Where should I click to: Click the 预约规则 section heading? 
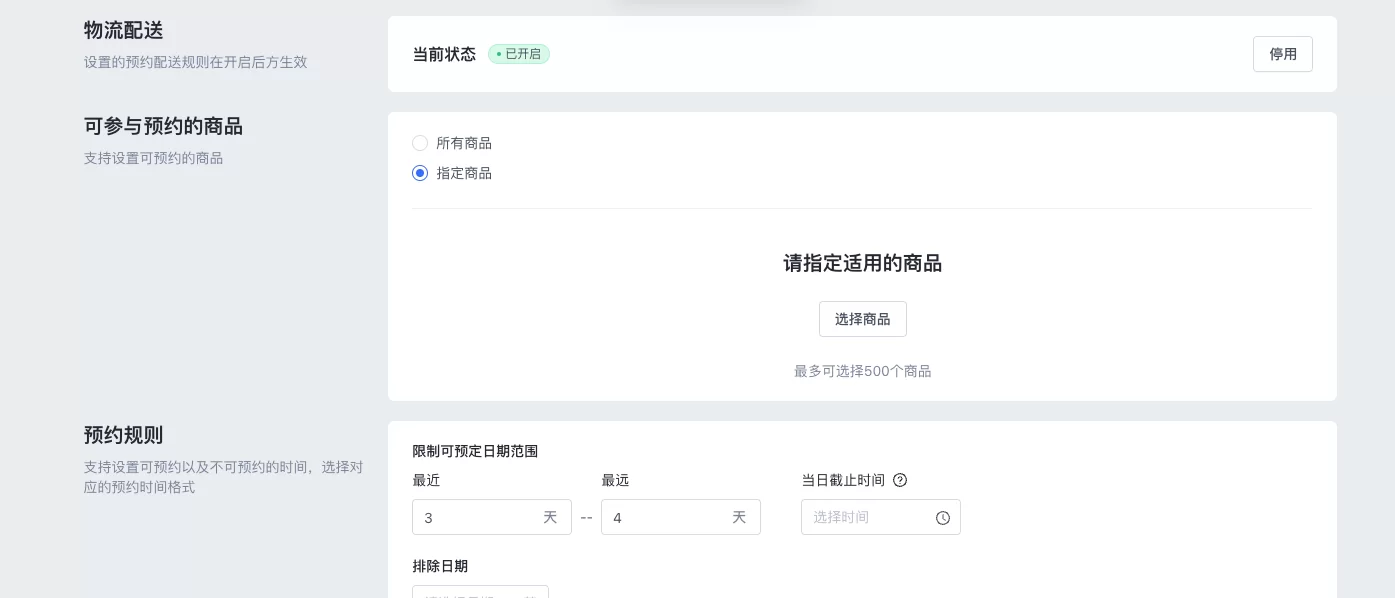coord(123,435)
